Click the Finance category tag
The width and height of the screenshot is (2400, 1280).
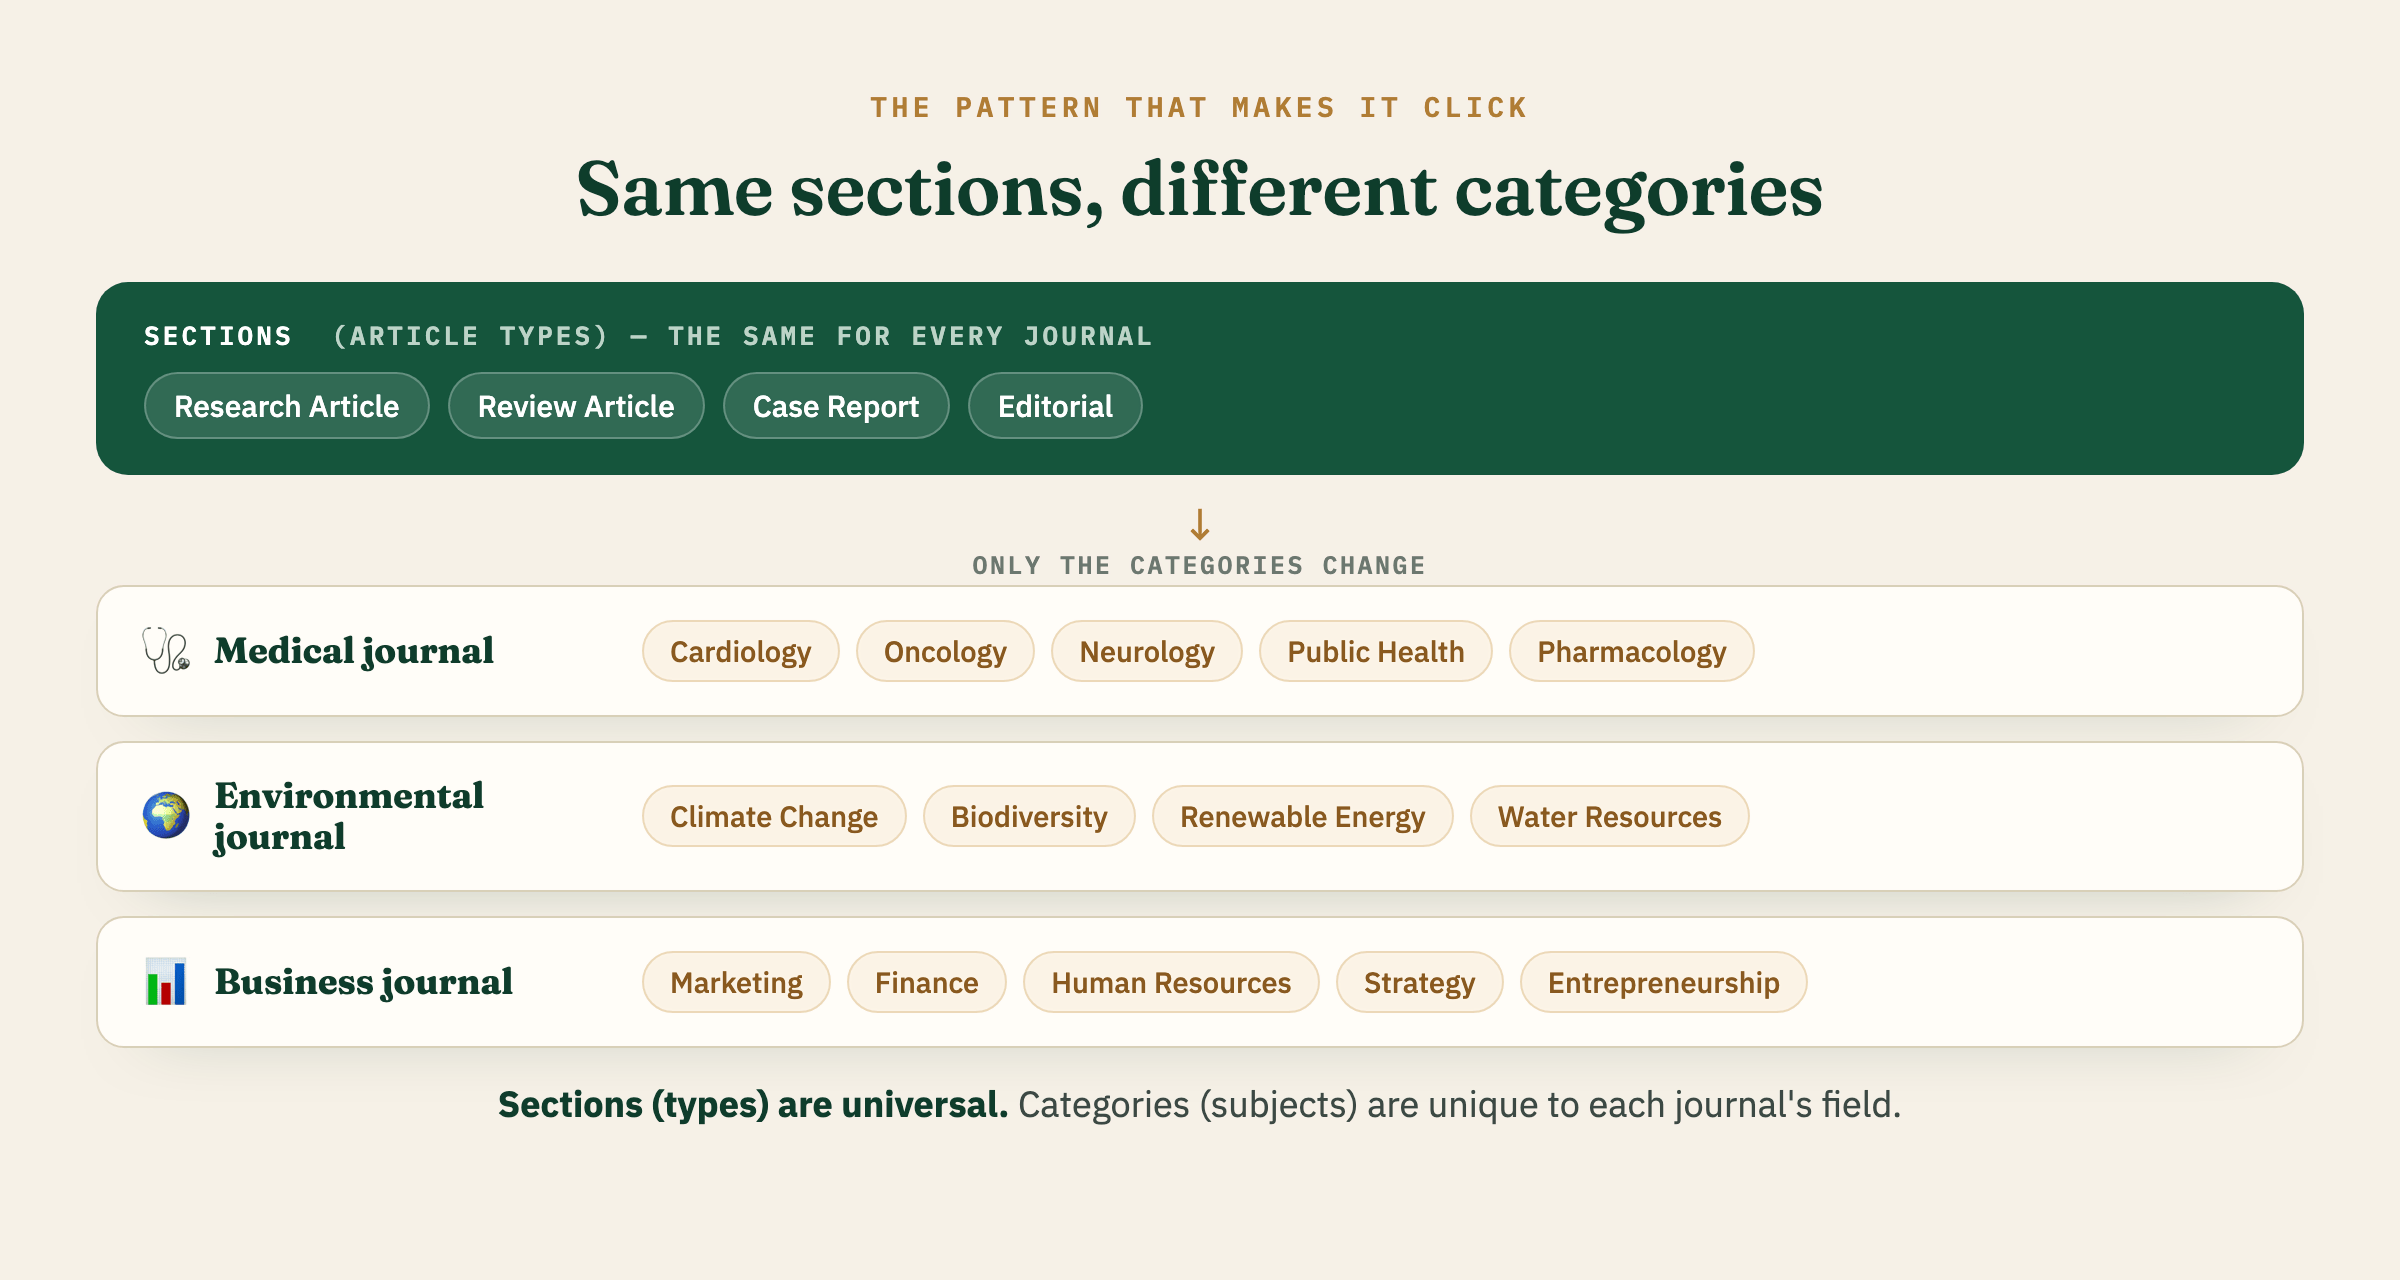(927, 982)
